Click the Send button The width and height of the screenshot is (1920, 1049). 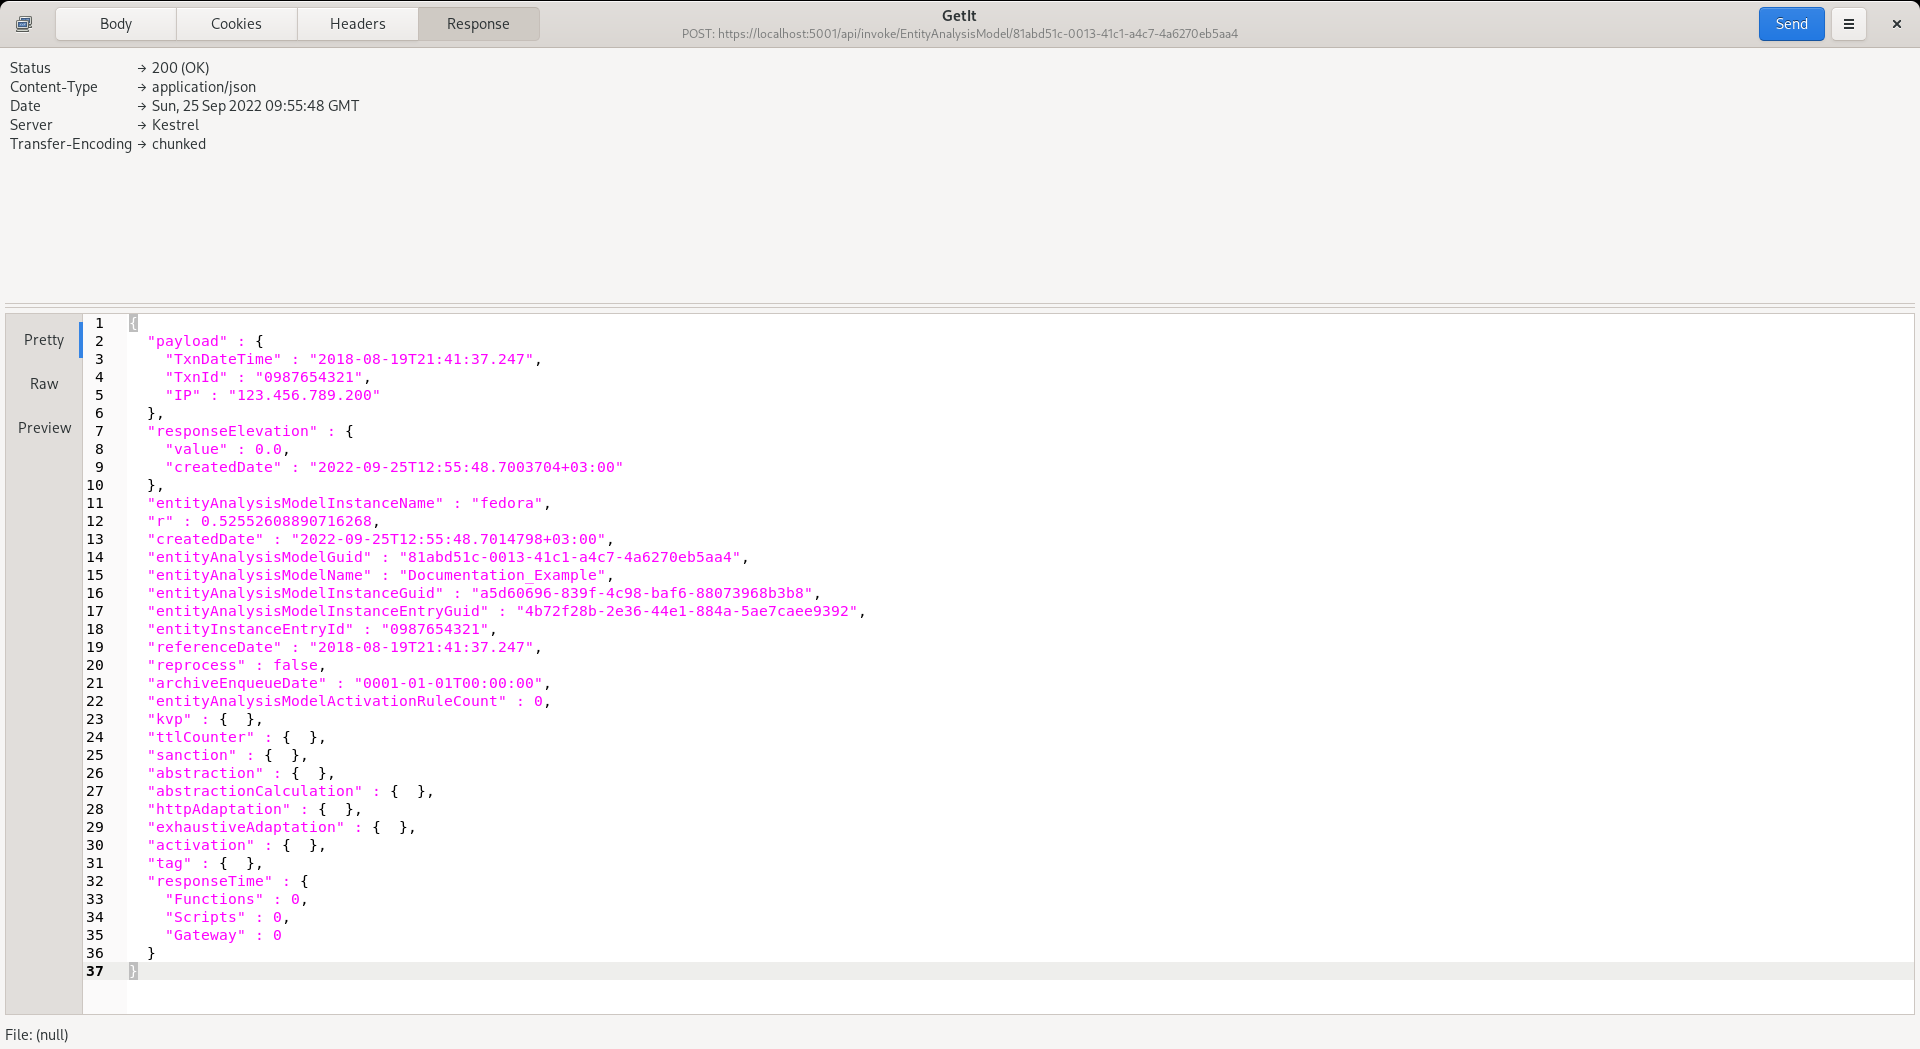point(1791,24)
